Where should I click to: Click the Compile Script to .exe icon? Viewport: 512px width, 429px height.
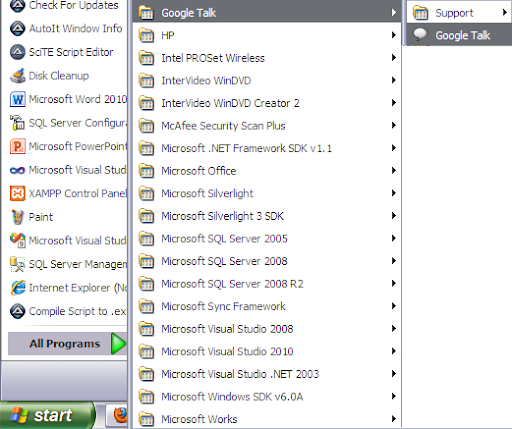(17, 311)
